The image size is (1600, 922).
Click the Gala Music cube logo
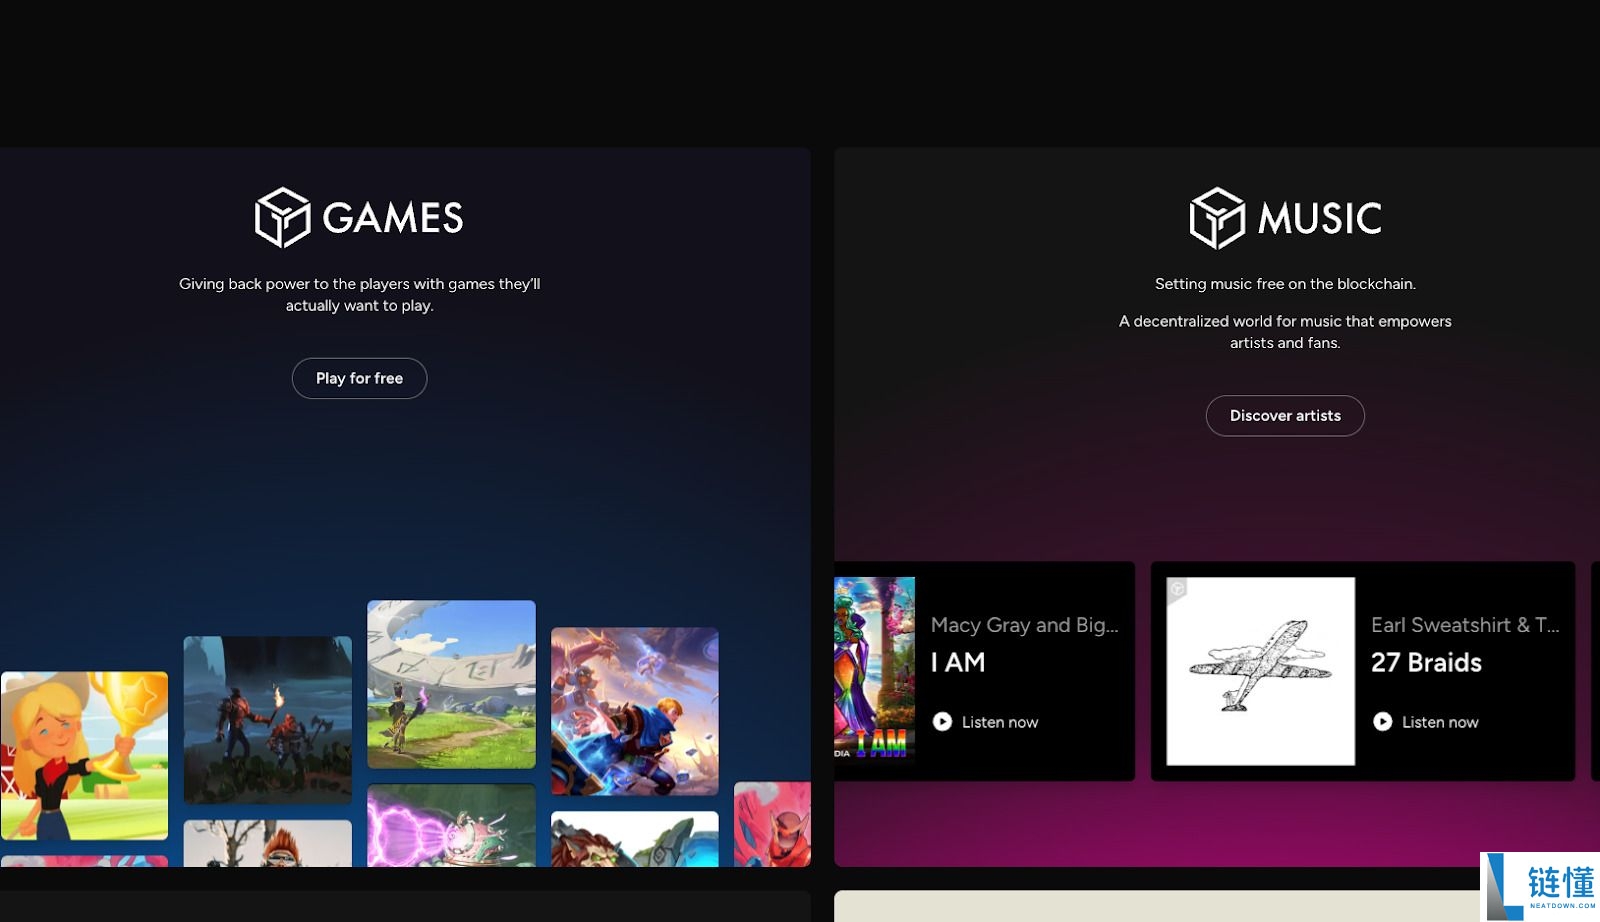[x=1217, y=218]
